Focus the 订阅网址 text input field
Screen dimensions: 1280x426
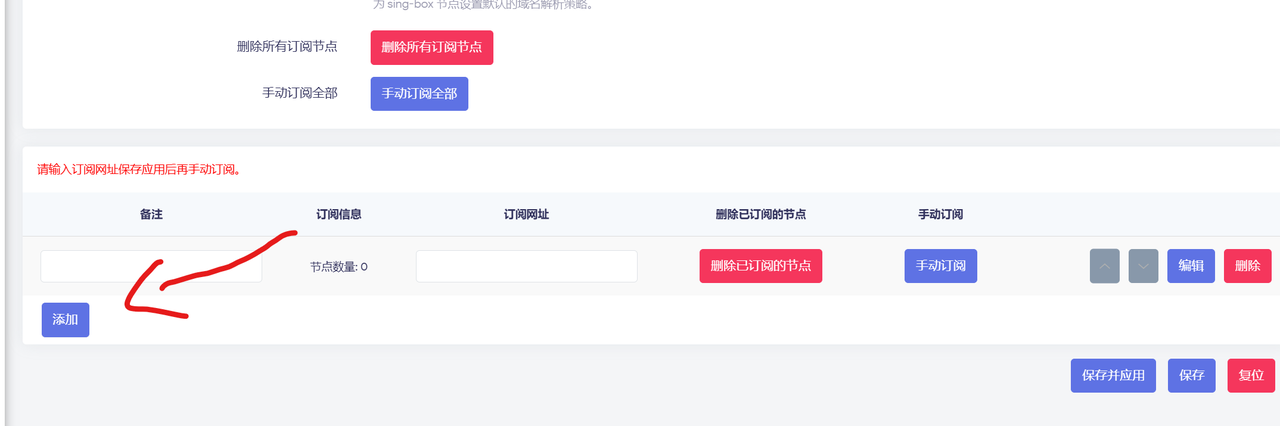[526, 266]
